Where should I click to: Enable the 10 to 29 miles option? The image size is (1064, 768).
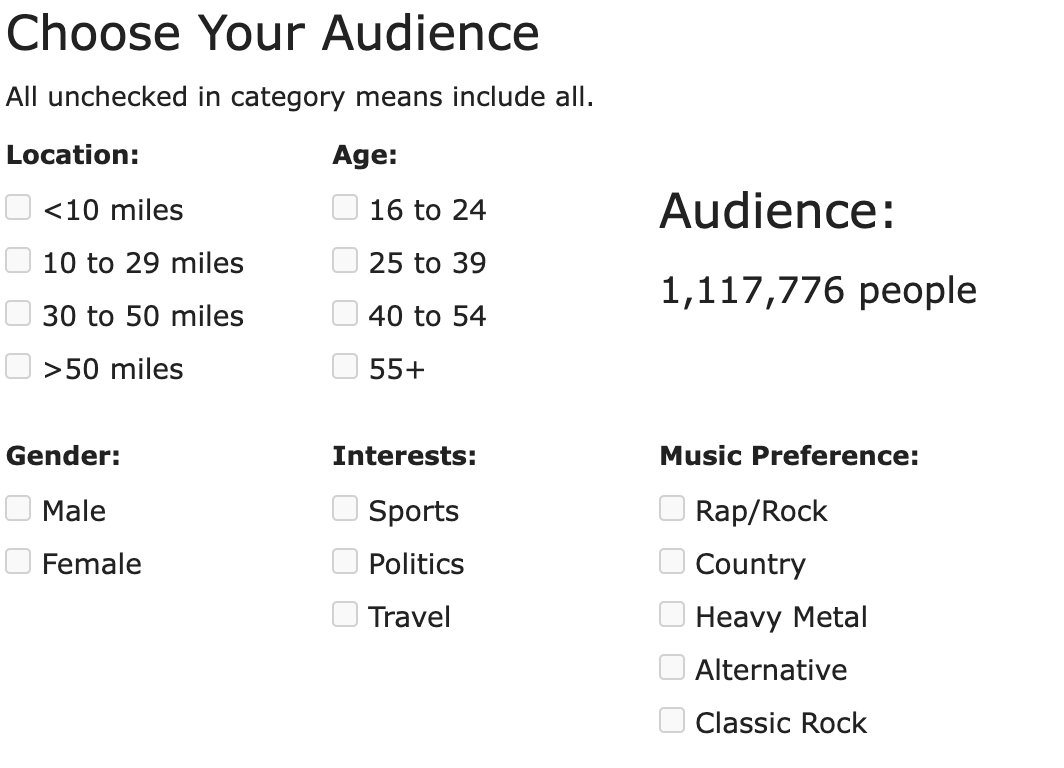pyautogui.click(x=18, y=260)
